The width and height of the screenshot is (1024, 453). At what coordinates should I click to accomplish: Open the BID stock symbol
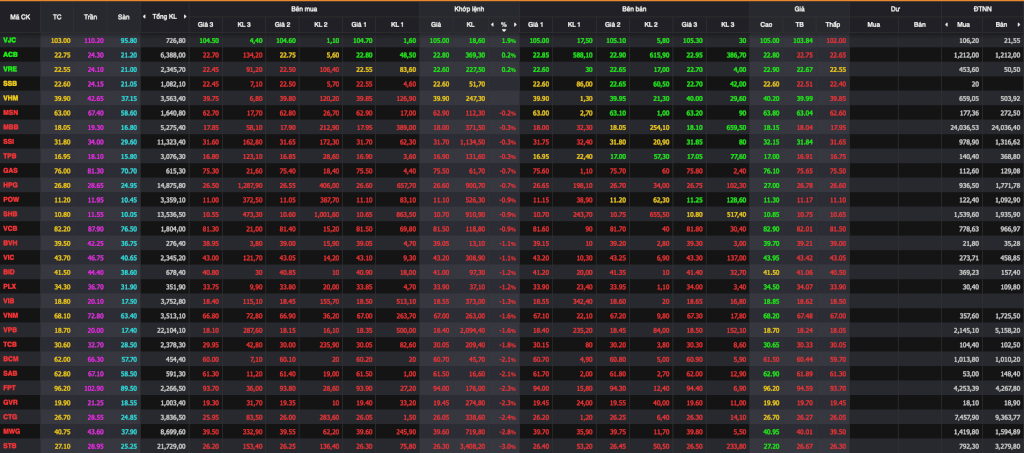pyautogui.click(x=9, y=271)
